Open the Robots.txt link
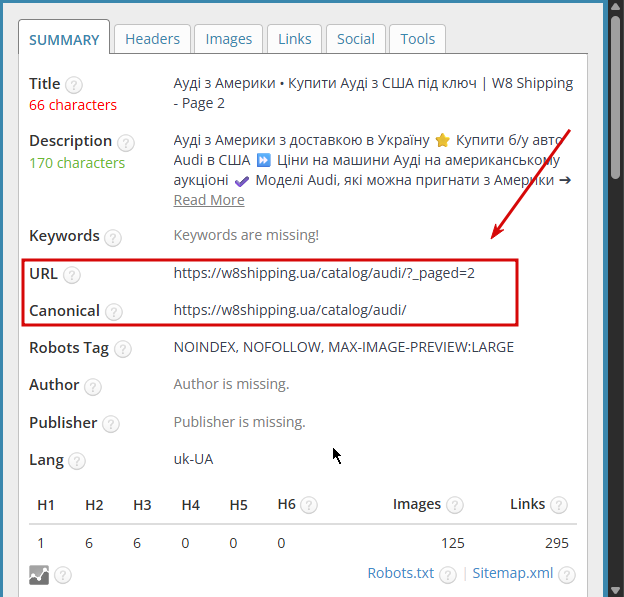The width and height of the screenshot is (624, 597). click(x=400, y=573)
